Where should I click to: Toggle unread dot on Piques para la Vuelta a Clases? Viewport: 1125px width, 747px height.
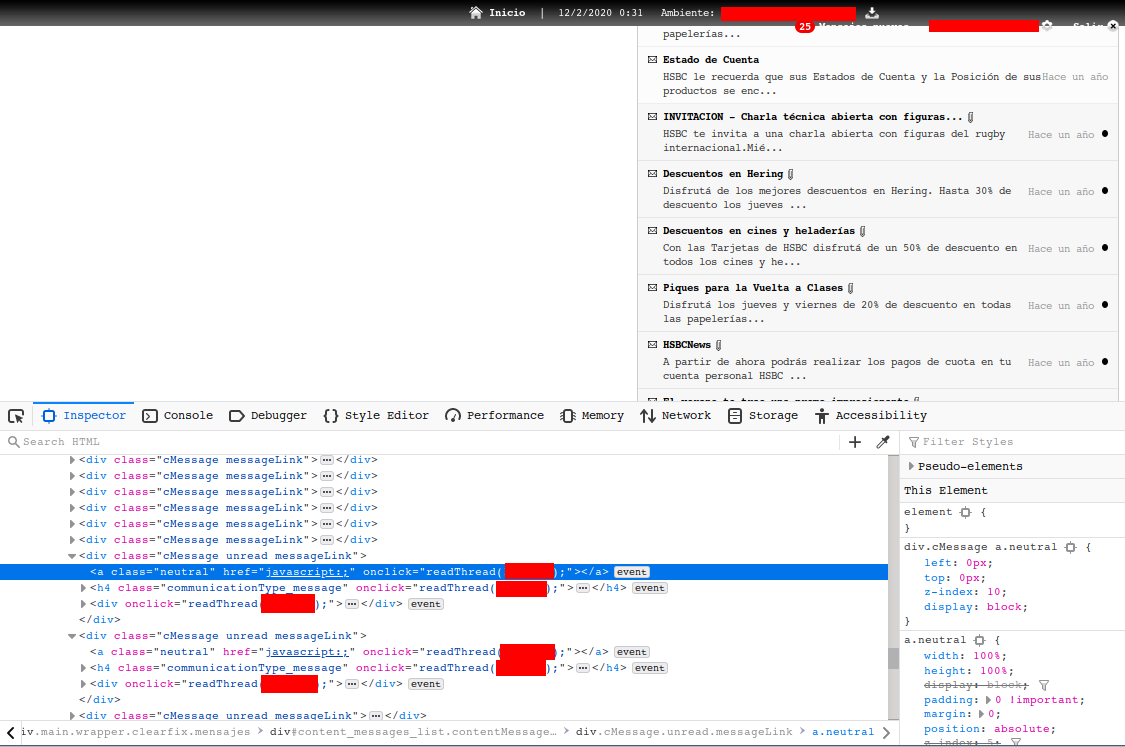tap(1105, 305)
